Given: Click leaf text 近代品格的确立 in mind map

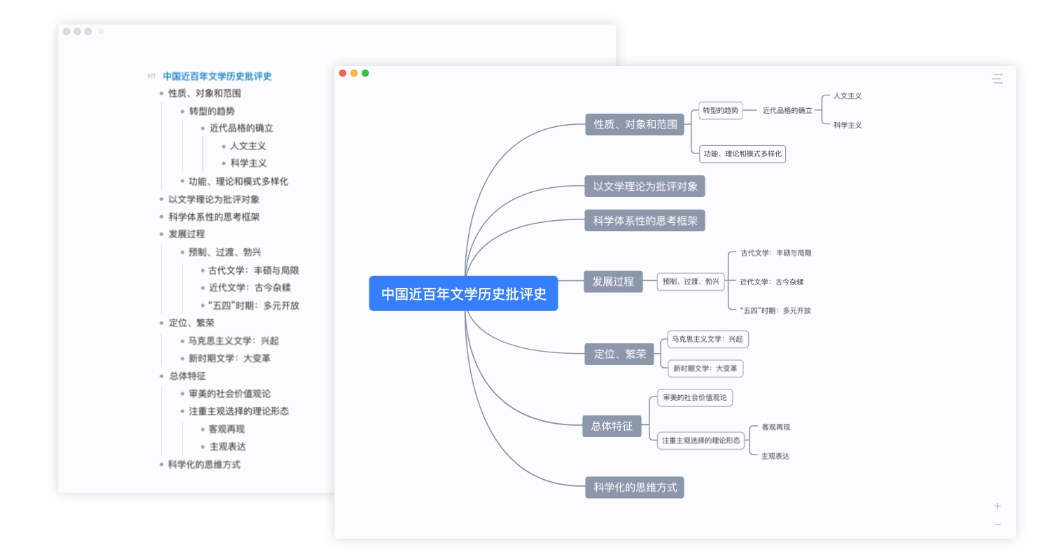Looking at the screenshot, I should 787,110.
